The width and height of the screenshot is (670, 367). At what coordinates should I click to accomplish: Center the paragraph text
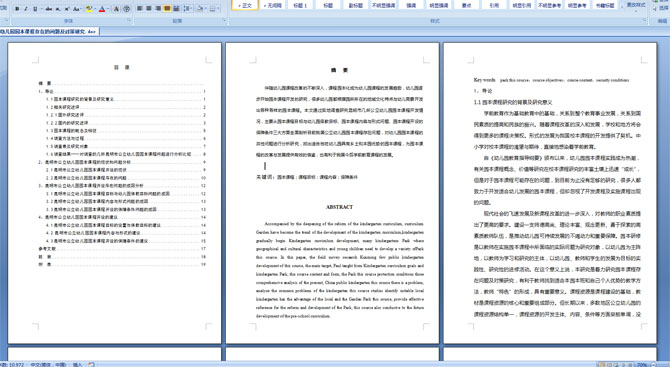(x=149, y=8)
